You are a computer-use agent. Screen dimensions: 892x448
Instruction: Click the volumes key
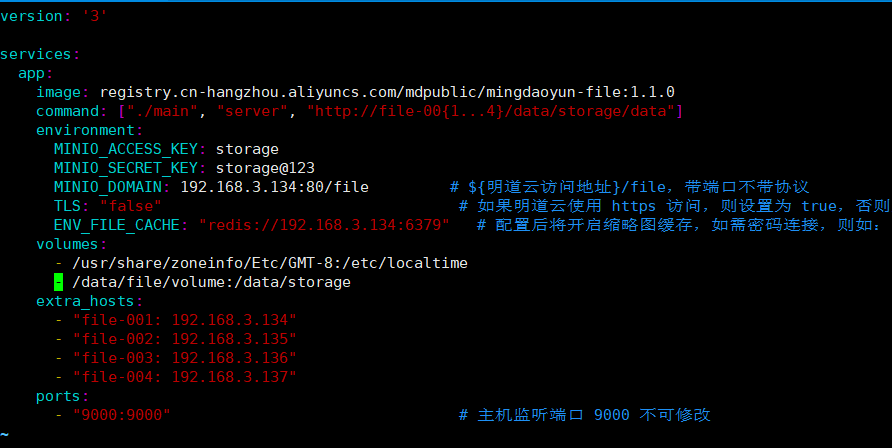coord(68,244)
